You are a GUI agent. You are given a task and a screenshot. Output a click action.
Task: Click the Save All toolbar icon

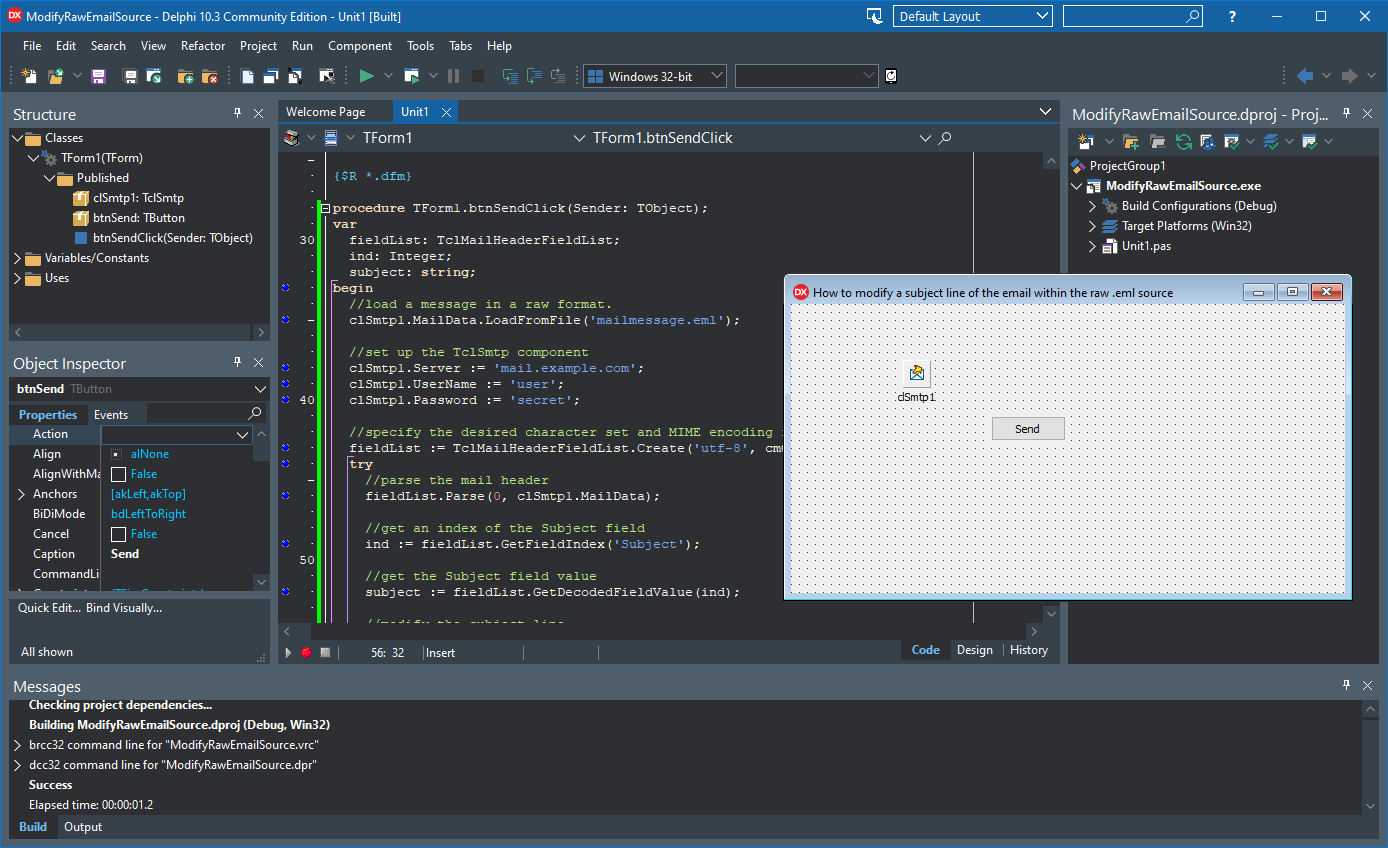(130, 76)
